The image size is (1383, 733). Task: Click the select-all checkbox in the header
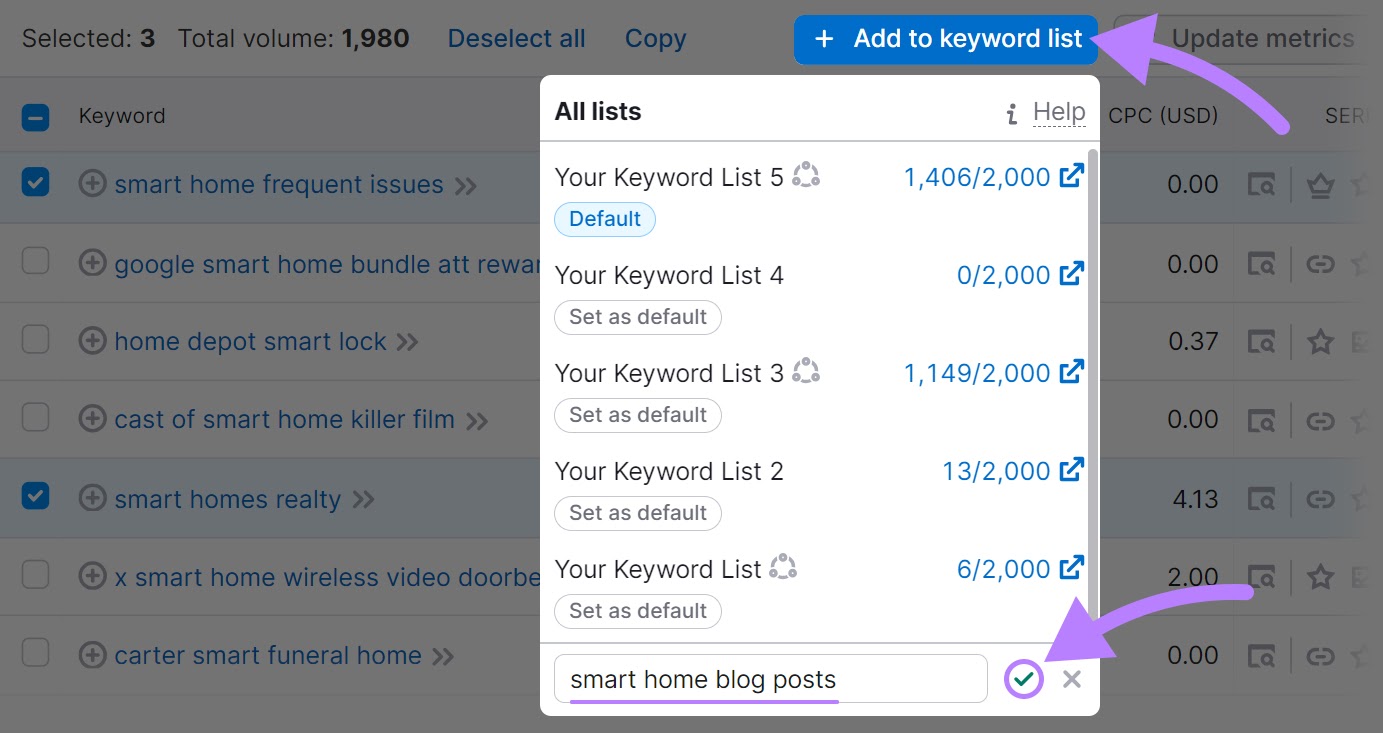click(35, 114)
